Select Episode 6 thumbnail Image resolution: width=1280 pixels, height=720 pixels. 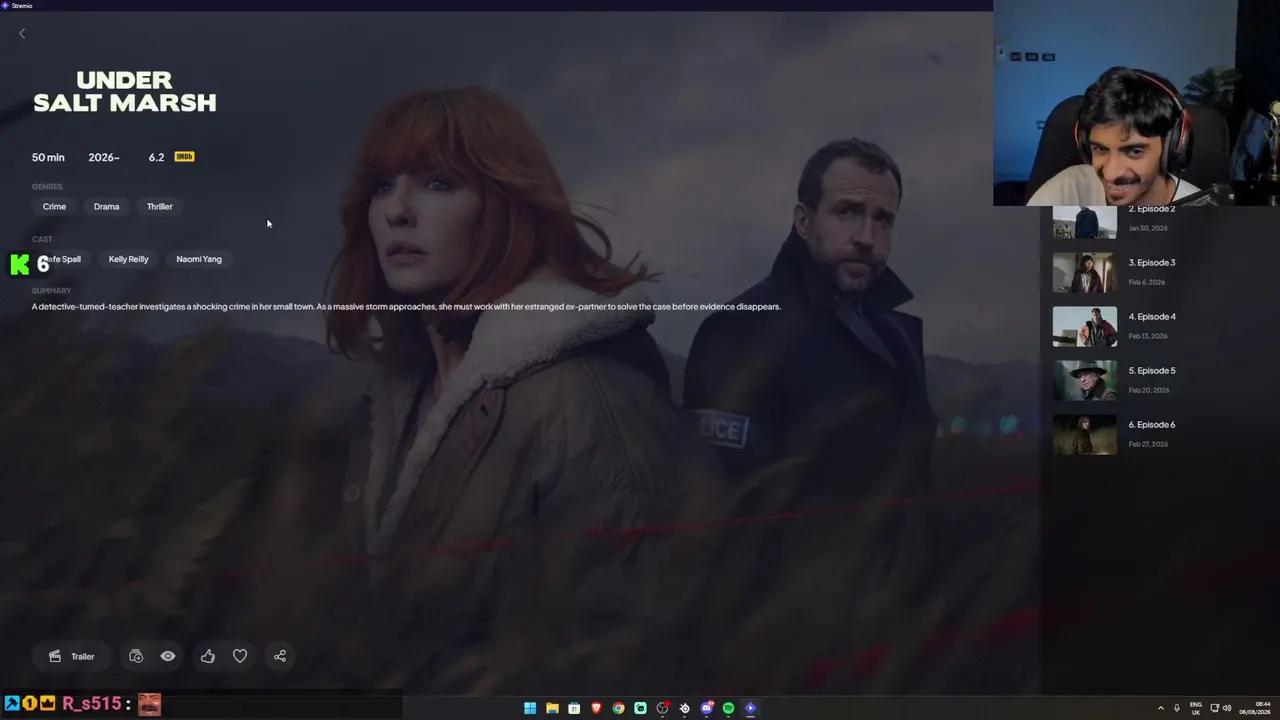pyautogui.click(x=1084, y=434)
